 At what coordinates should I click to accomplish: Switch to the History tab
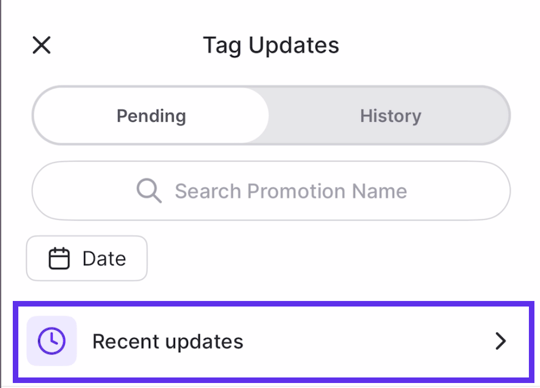click(x=390, y=115)
